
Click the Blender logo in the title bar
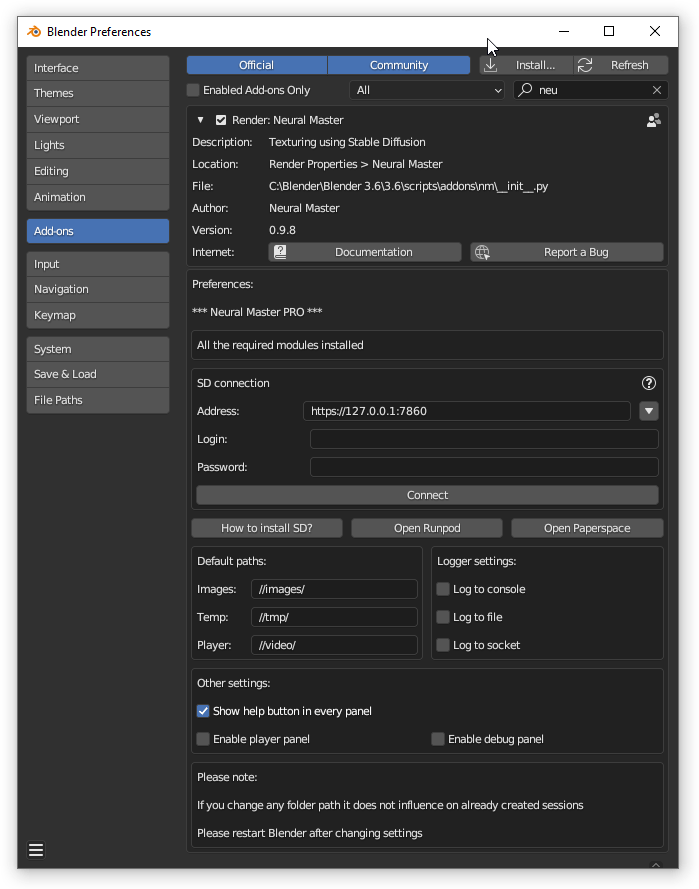[x=34, y=32]
